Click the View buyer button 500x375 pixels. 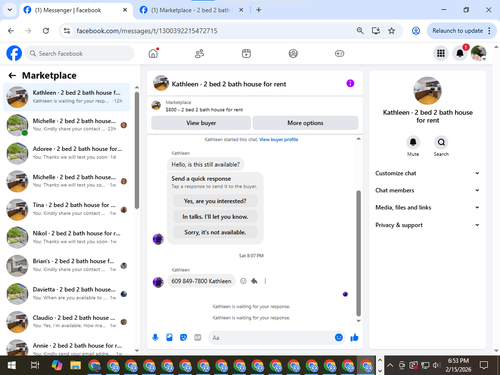(x=201, y=123)
